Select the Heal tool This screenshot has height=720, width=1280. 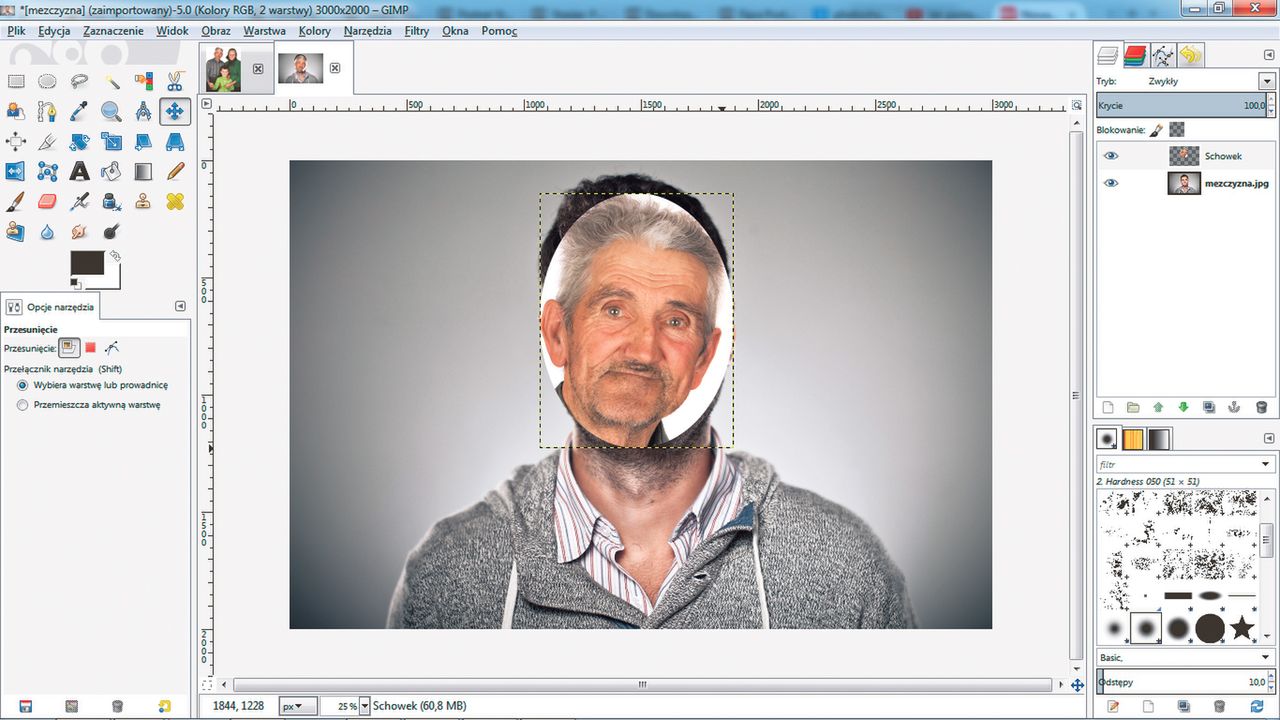click(x=175, y=201)
